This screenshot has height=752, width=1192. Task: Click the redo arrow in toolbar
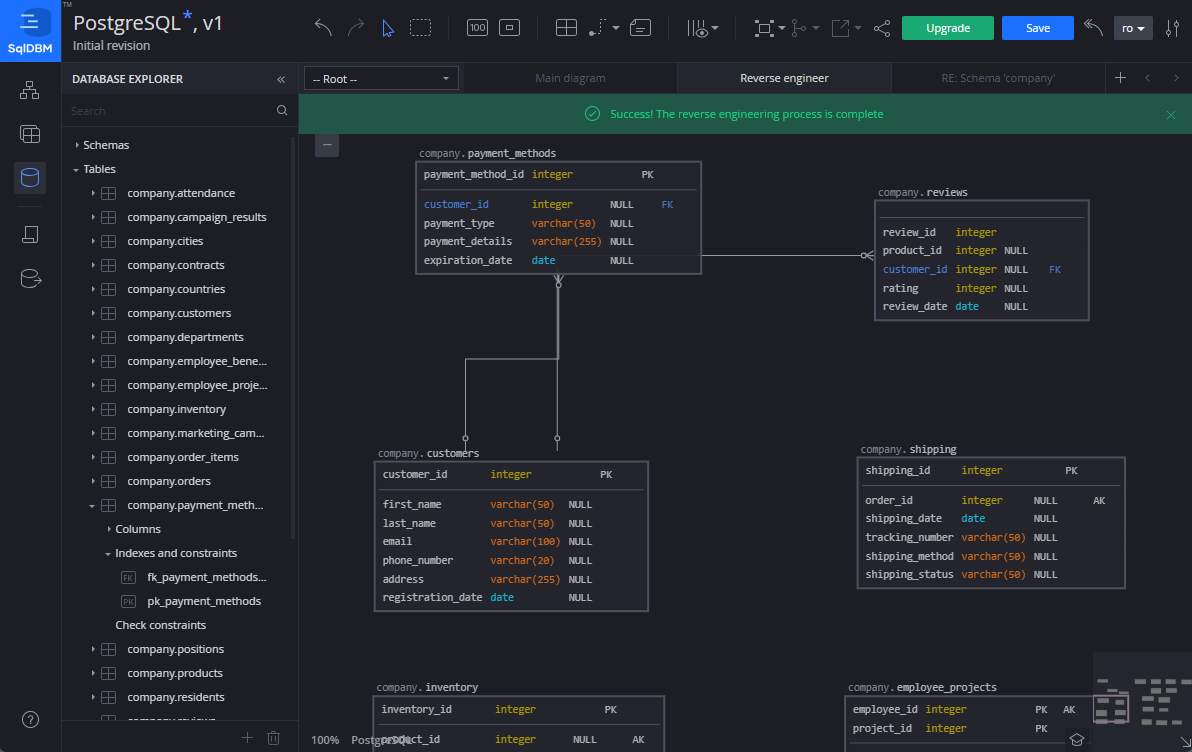pyautogui.click(x=355, y=28)
